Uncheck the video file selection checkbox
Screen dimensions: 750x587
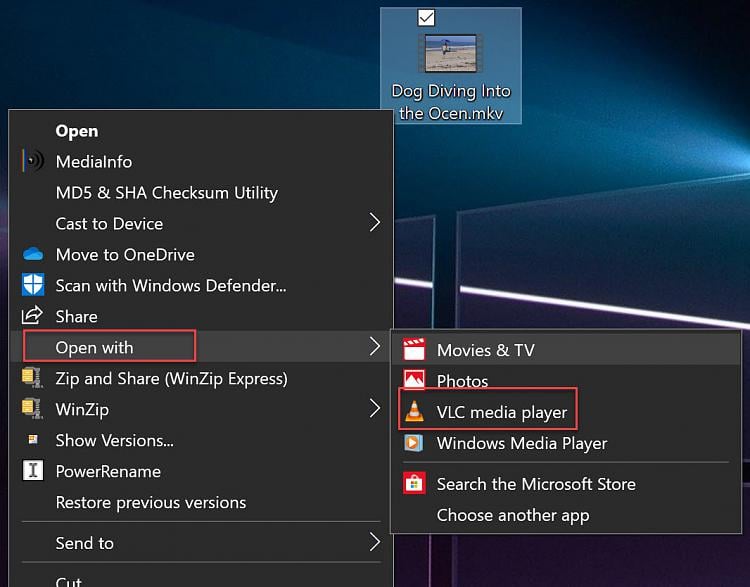(426, 18)
